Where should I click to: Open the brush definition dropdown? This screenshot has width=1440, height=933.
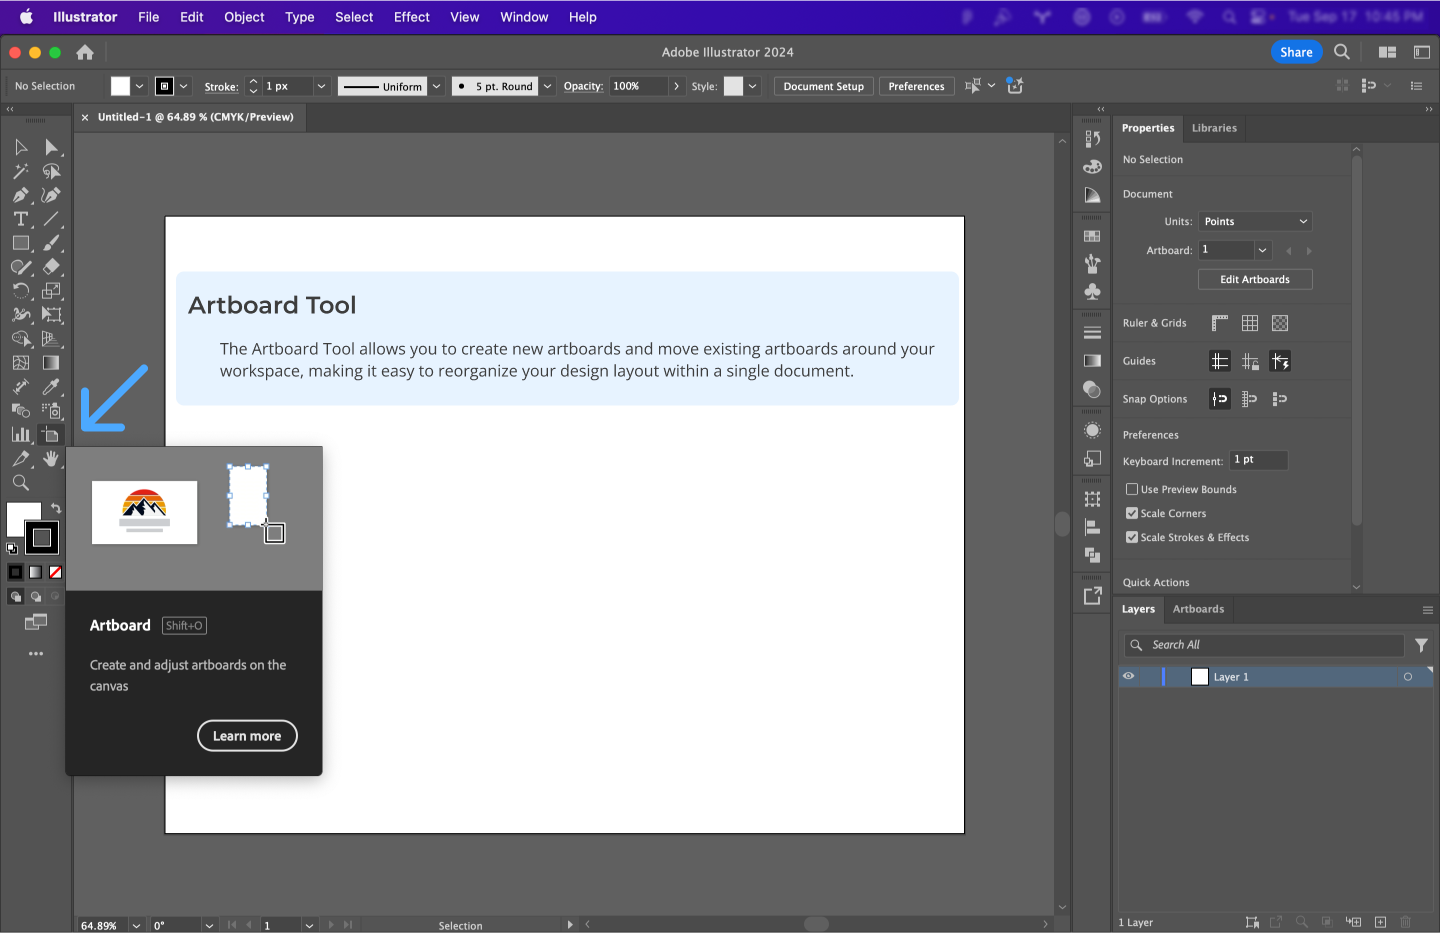(547, 86)
